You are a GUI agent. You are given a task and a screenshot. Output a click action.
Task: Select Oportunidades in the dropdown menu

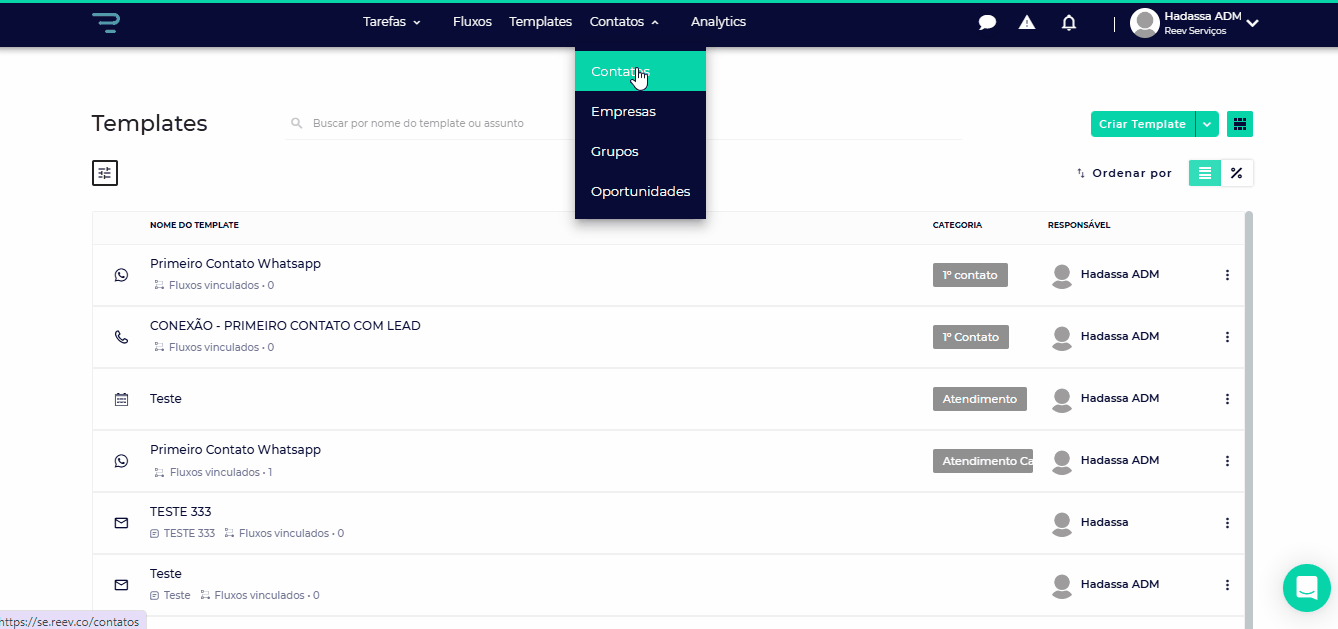pyautogui.click(x=640, y=191)
